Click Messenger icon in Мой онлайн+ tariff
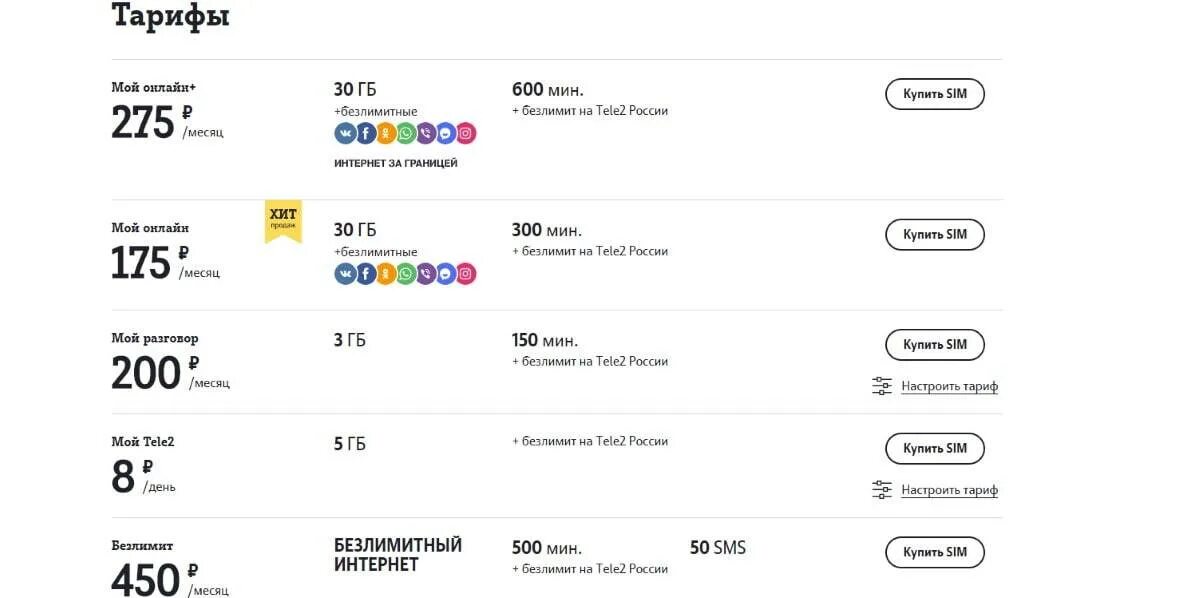Viewport: 1200px width, 598px height. click(445, 133)
